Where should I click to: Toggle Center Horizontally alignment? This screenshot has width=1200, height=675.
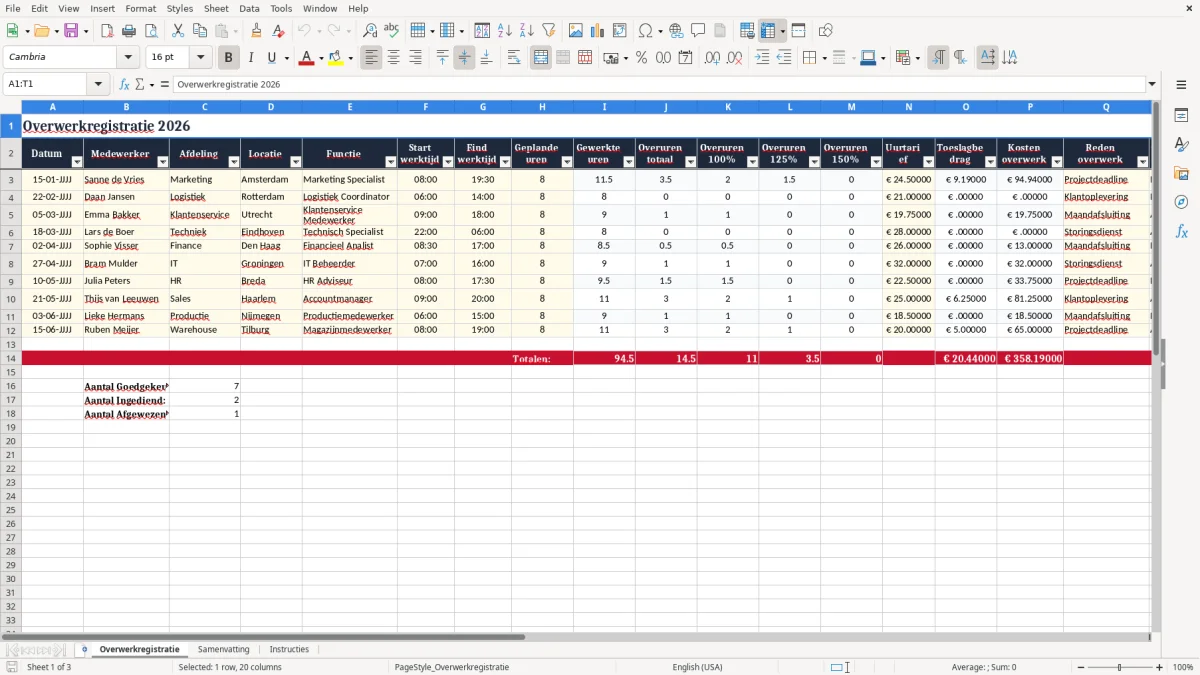(x=394, y=58)
